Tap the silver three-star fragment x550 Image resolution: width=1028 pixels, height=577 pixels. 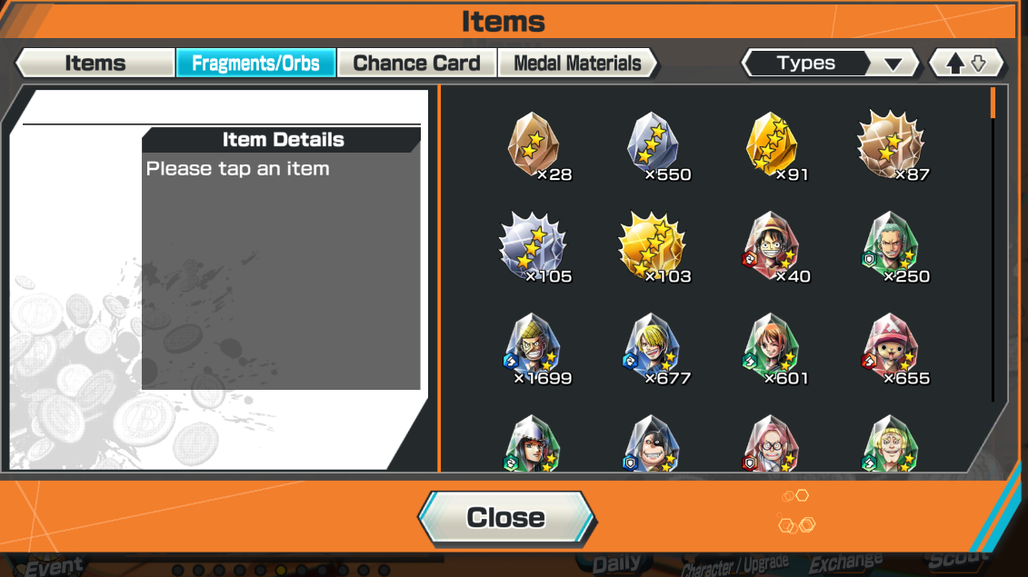(654, 146)
